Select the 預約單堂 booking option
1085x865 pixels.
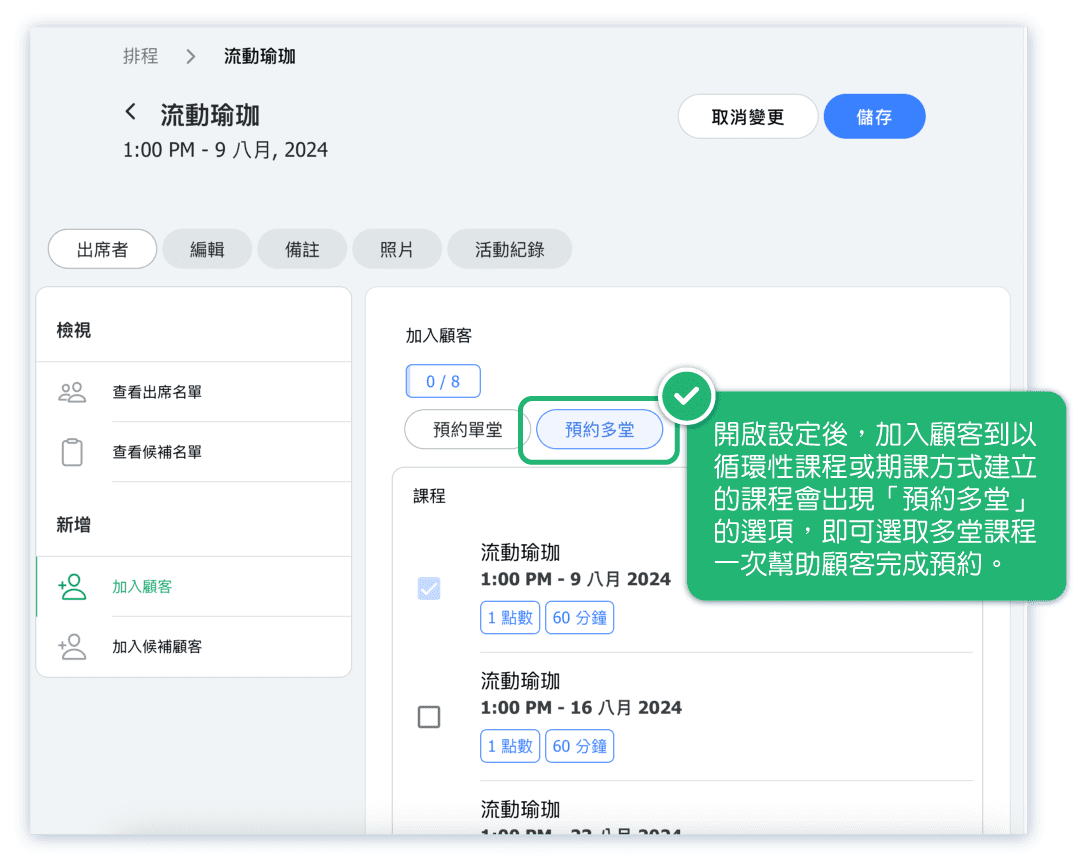467,430
